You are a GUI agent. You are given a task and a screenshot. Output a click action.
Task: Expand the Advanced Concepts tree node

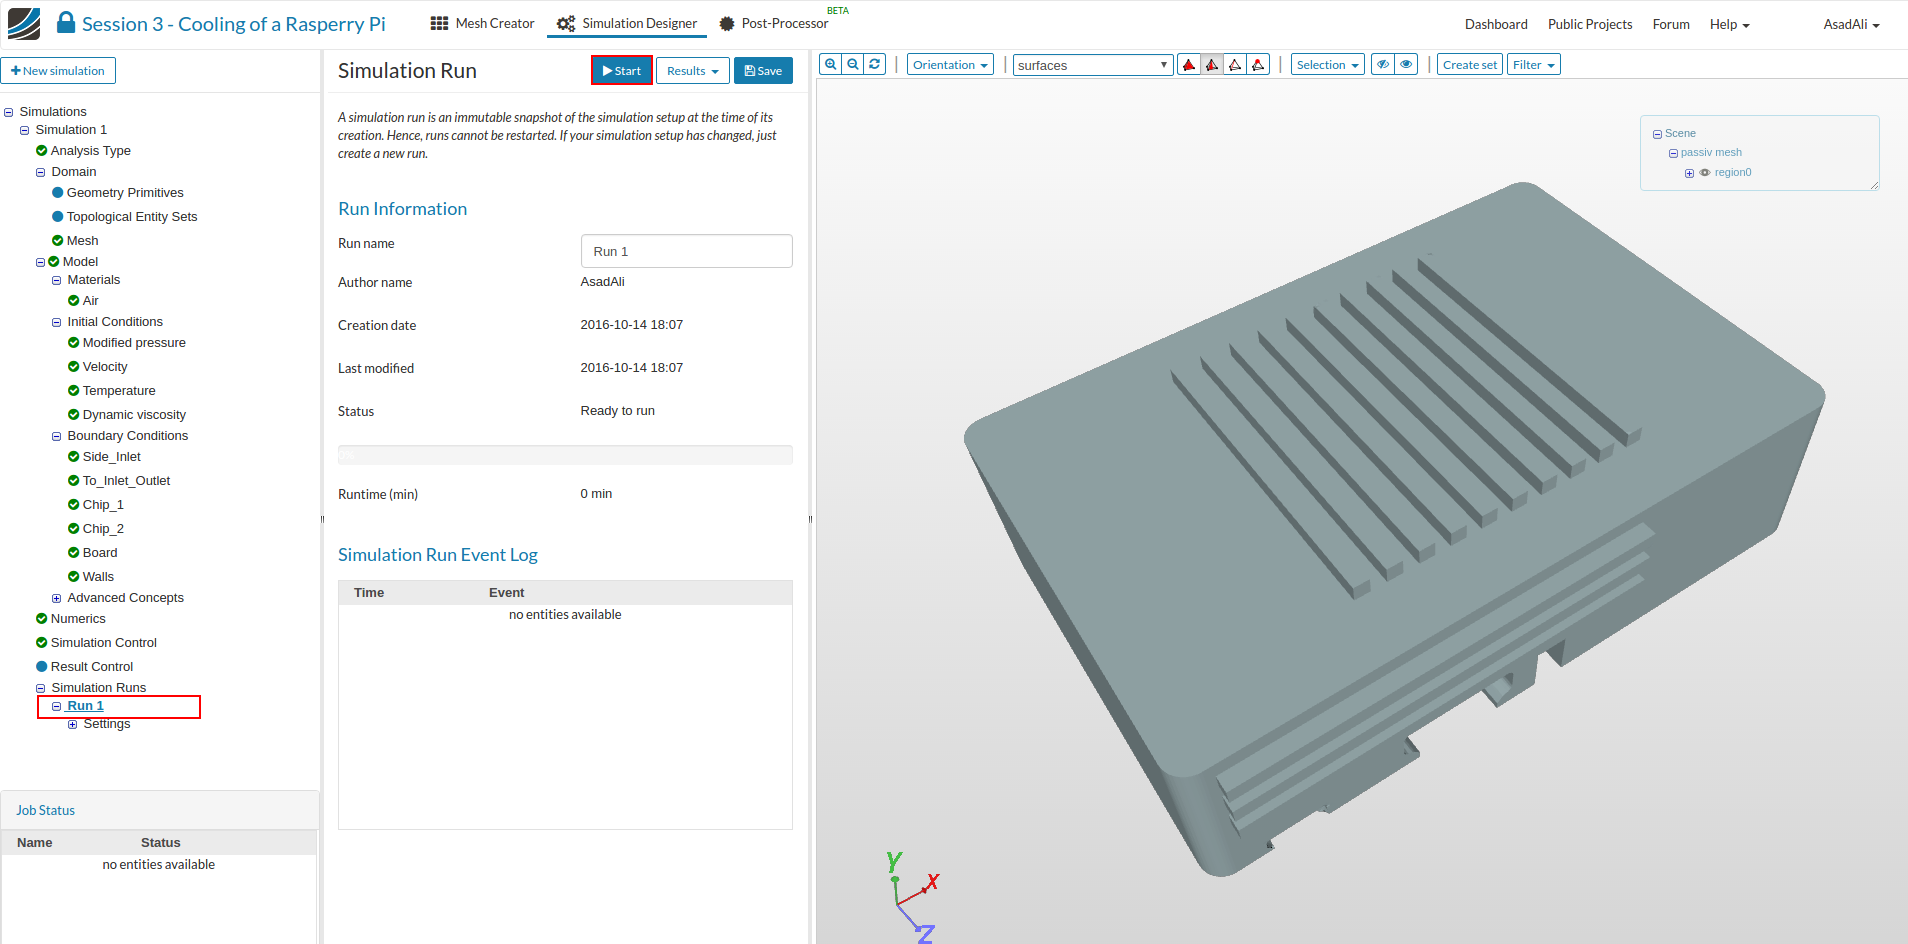(x=57, y=598)
